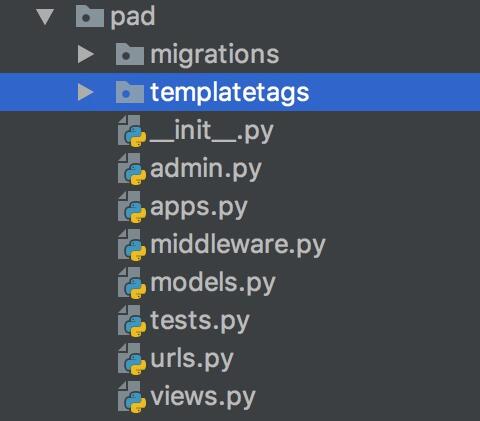Click the views.py Python file icon

pyautogui.click(x=132, y=397)
